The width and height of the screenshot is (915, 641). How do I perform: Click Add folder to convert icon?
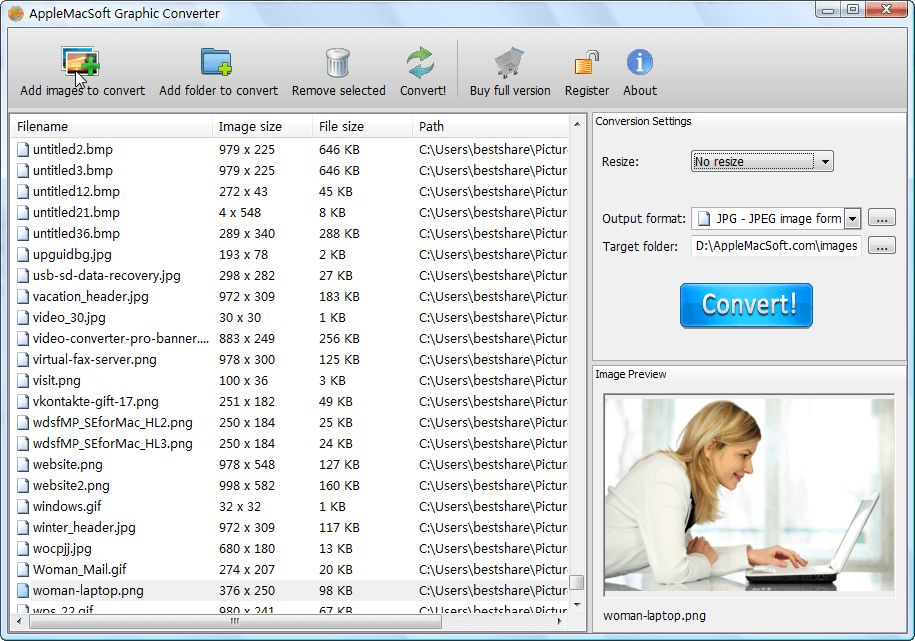pos(217,63)
